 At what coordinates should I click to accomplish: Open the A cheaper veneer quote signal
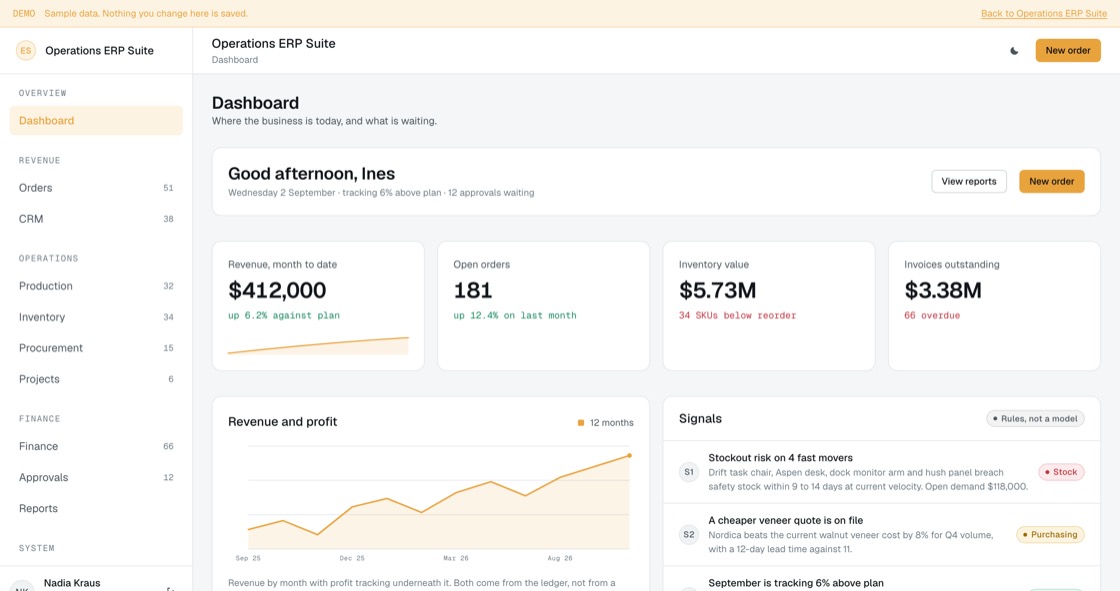(881, 535)
